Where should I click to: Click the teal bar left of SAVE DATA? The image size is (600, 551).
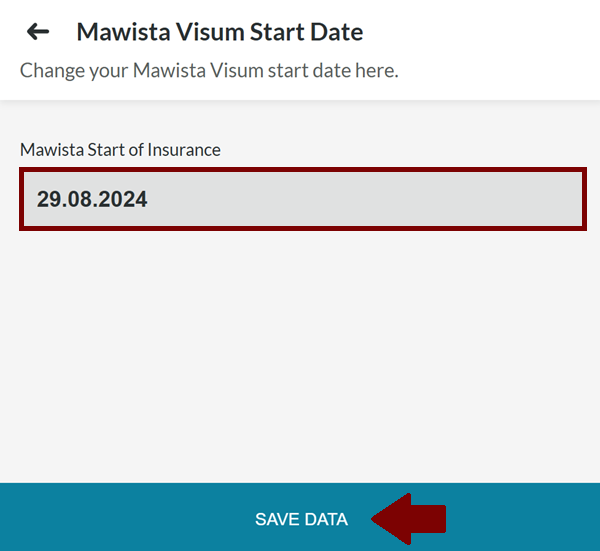(120, 519)
